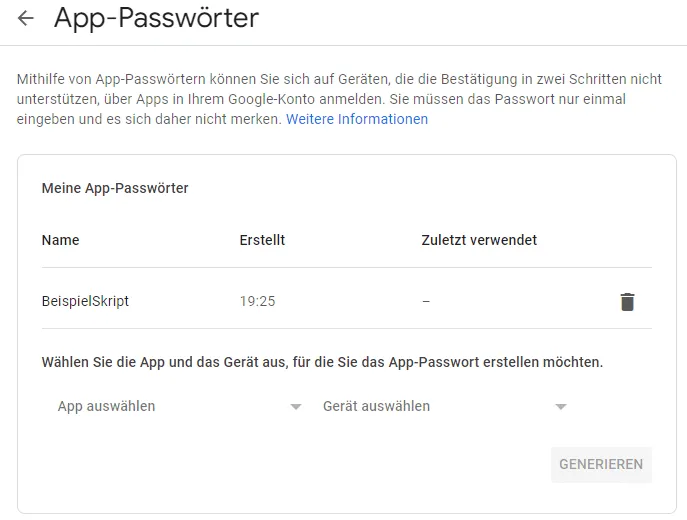Click the dash under Zuletzt verwendet
This screenshot has width=687, height=520.
coord(426,301)
